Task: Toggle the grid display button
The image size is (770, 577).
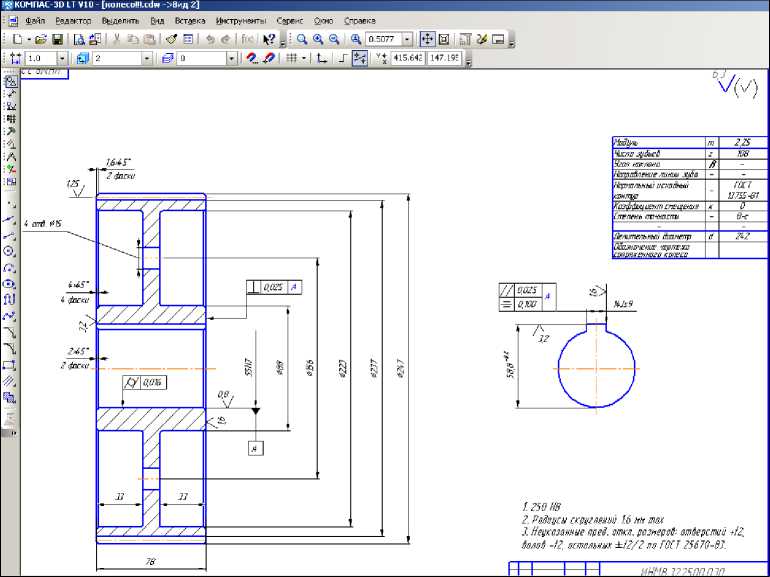Action: click(x=291, y=58)
